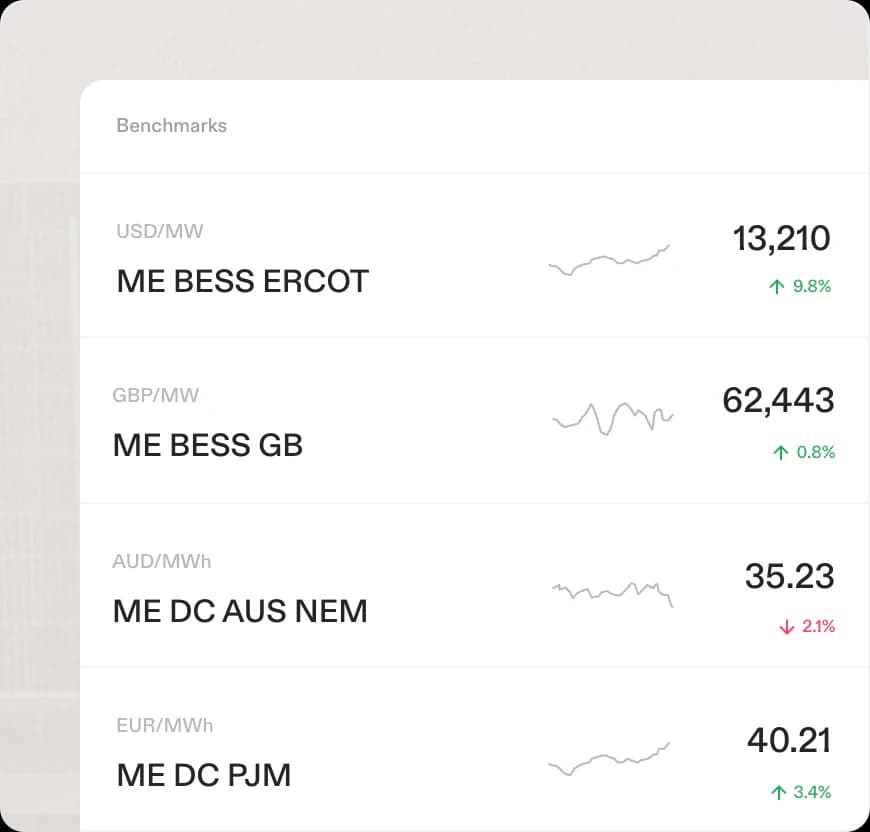This screenshot has height=832, width=870.
Task: Click the 13,210 value
Action: [x=781, y=239]
